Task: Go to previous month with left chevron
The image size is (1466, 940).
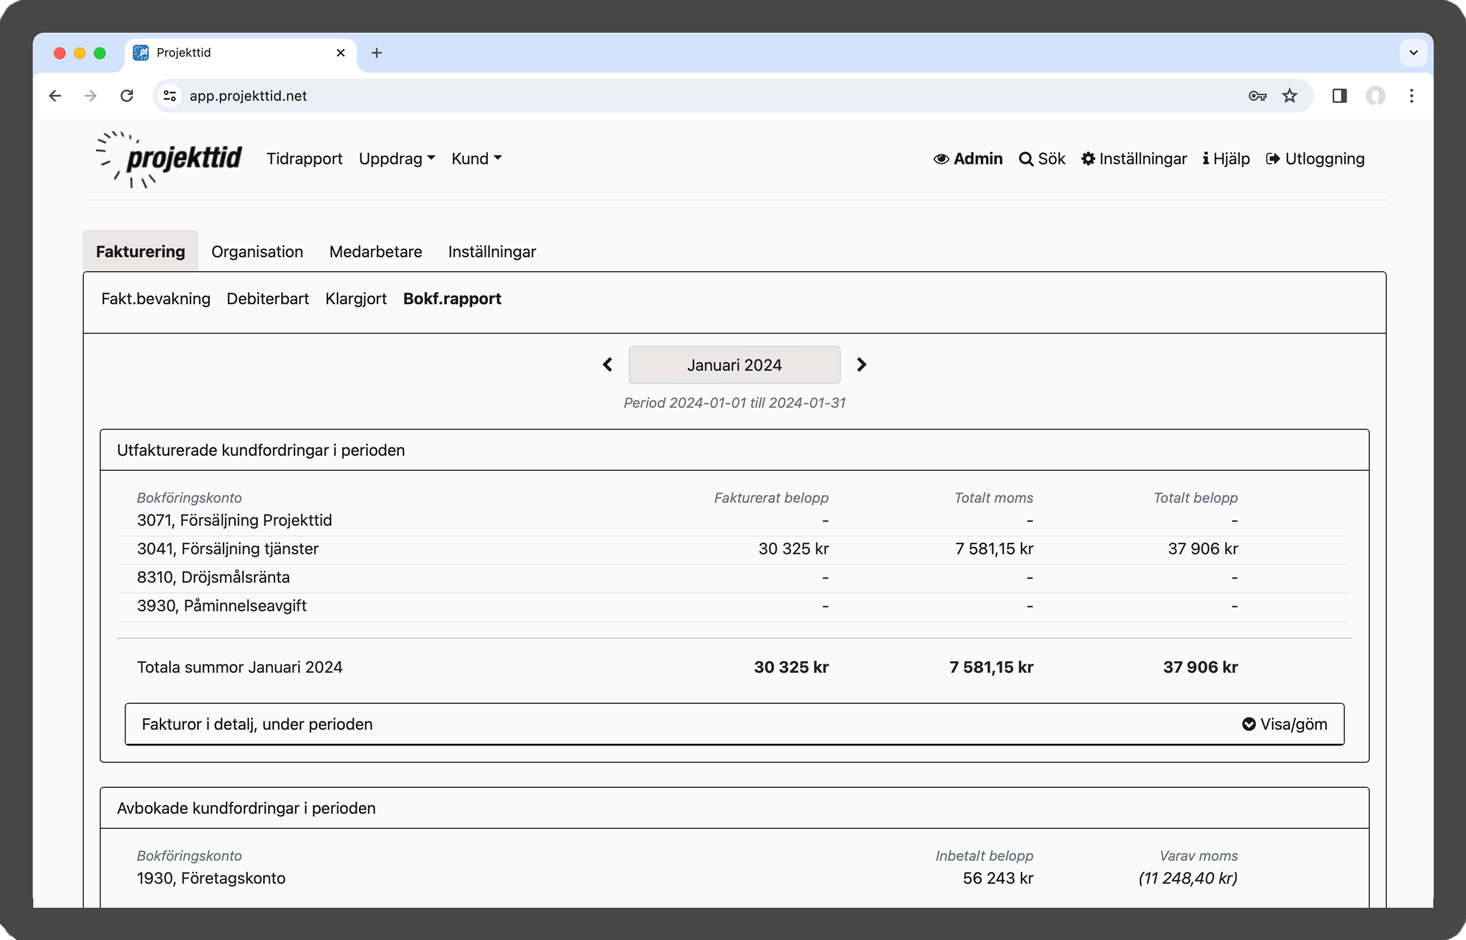Action: click(607, 365)
